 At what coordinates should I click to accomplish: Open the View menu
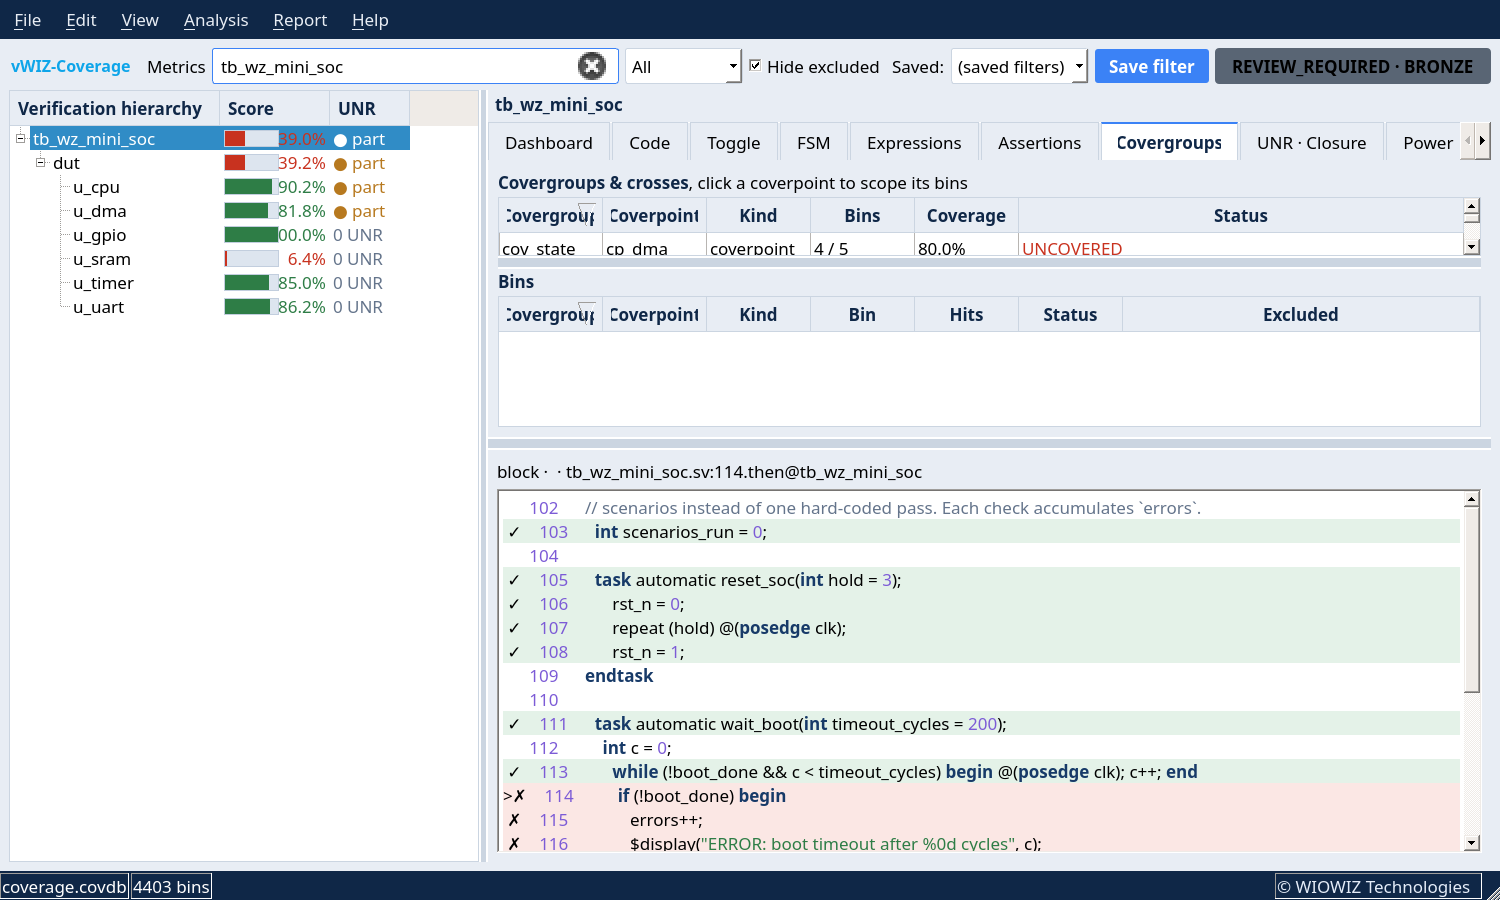tap(140, 20)
